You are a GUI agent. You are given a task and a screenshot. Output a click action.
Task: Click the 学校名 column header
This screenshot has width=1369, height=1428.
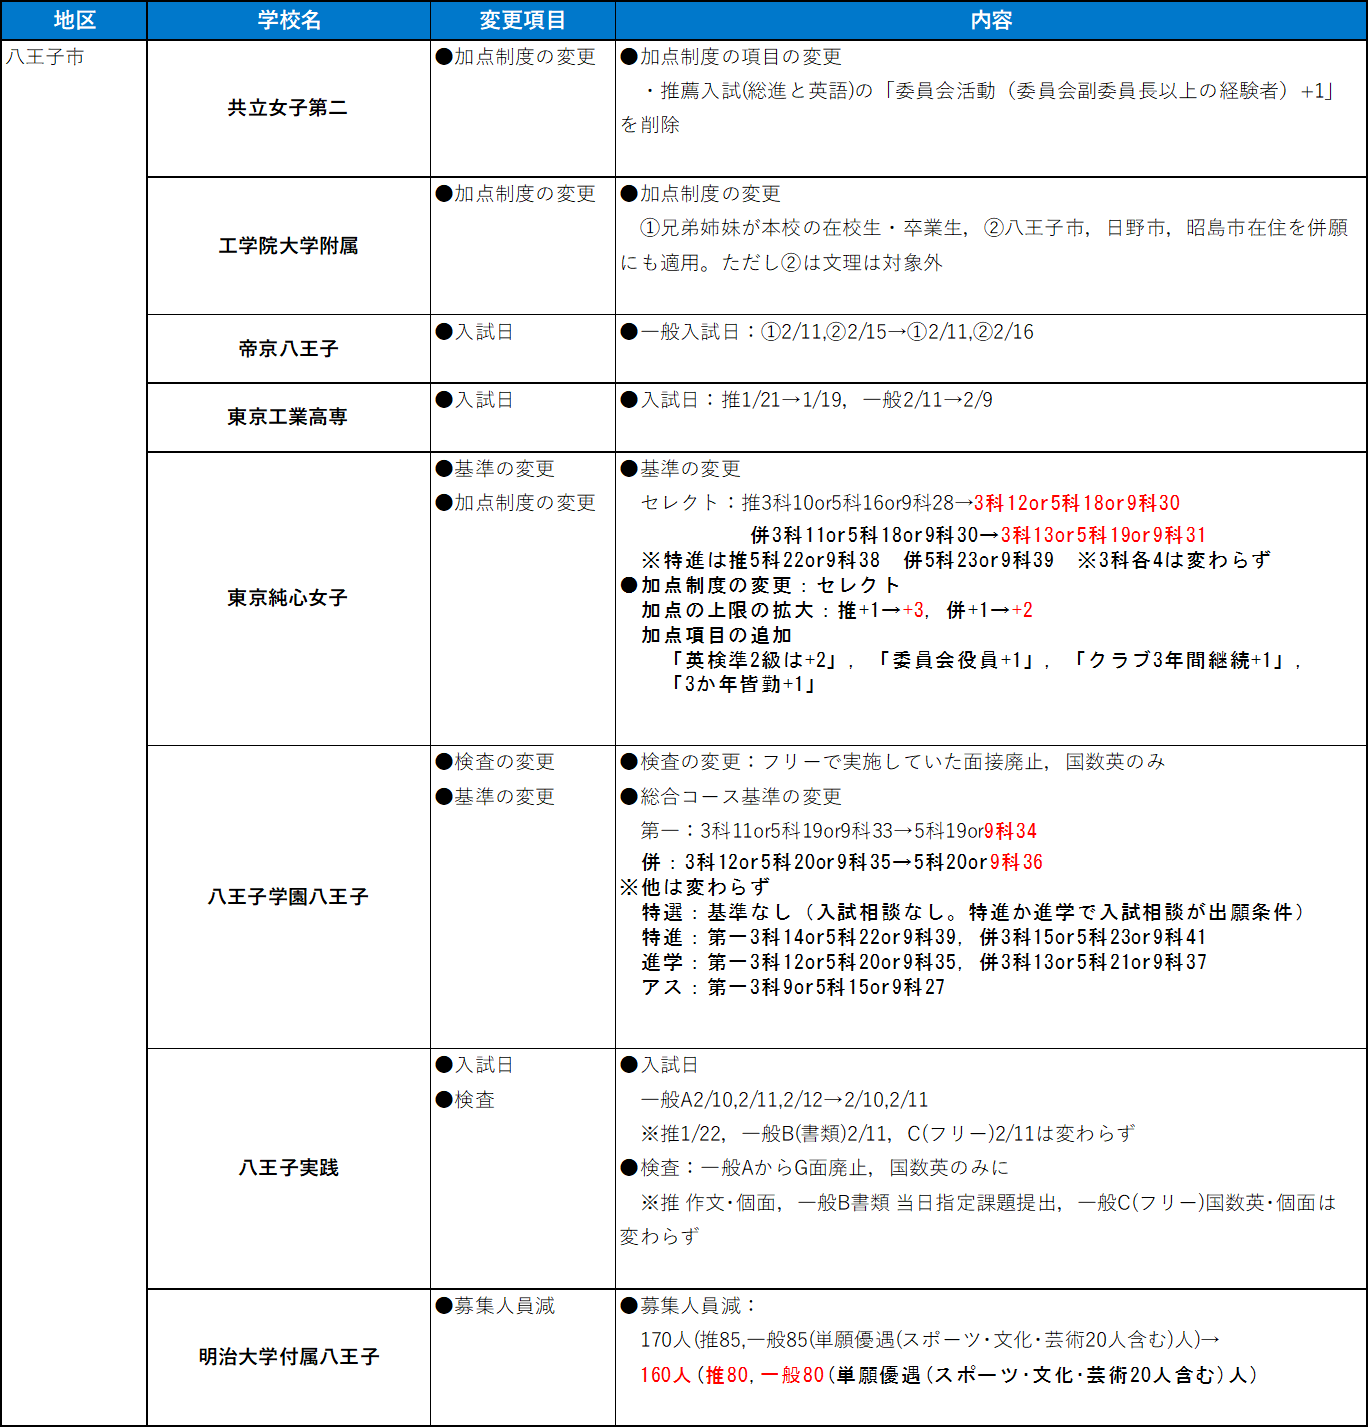[x=289, y=20]
